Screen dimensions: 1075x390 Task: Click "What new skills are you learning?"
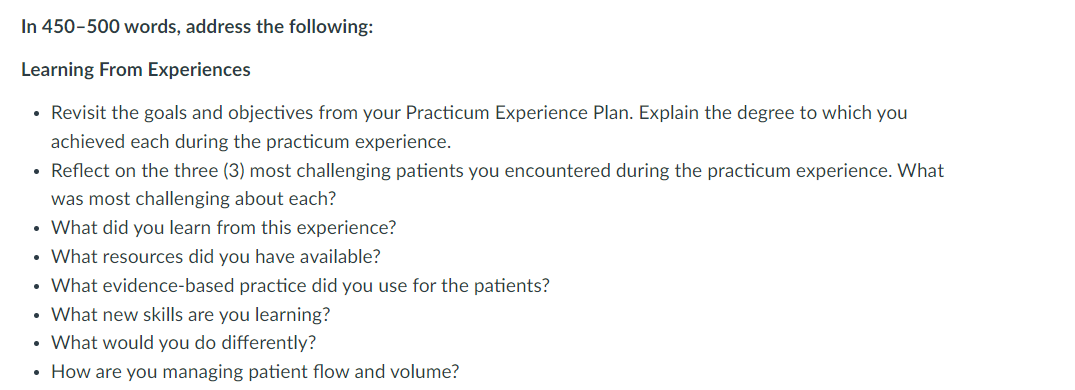[x=191, y=315]
